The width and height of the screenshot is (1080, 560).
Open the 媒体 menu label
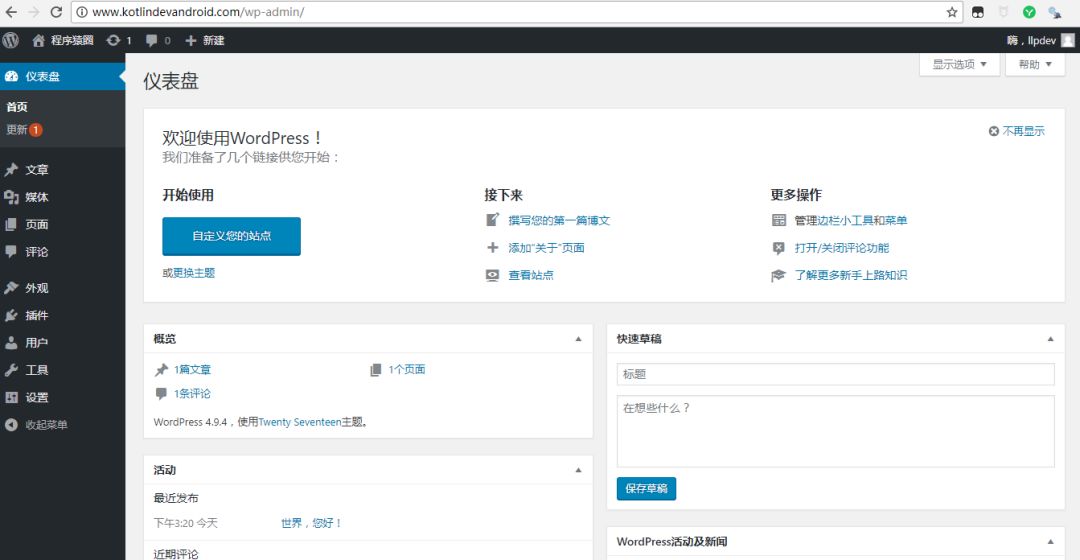pyautogui.click(x=37, y=197)
